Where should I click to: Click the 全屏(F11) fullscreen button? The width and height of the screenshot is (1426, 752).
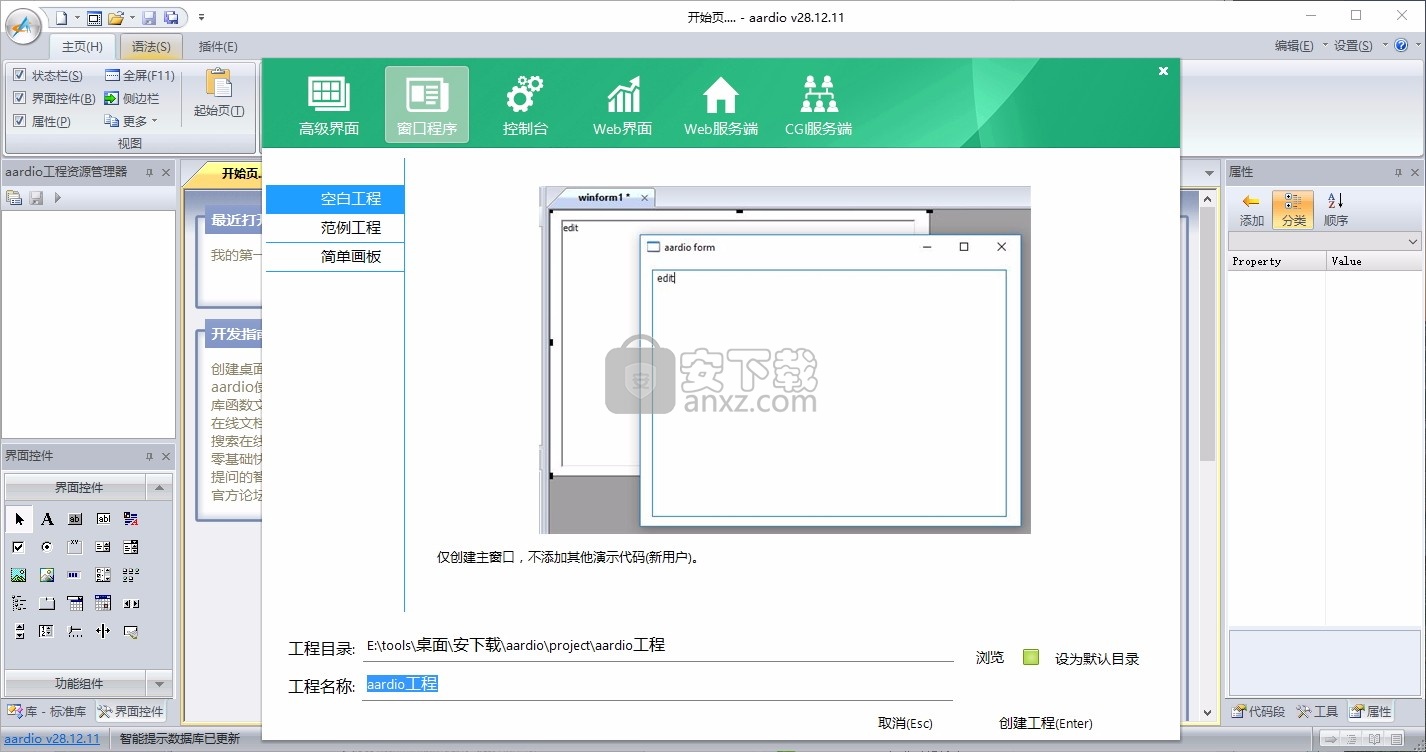(139, 76)
